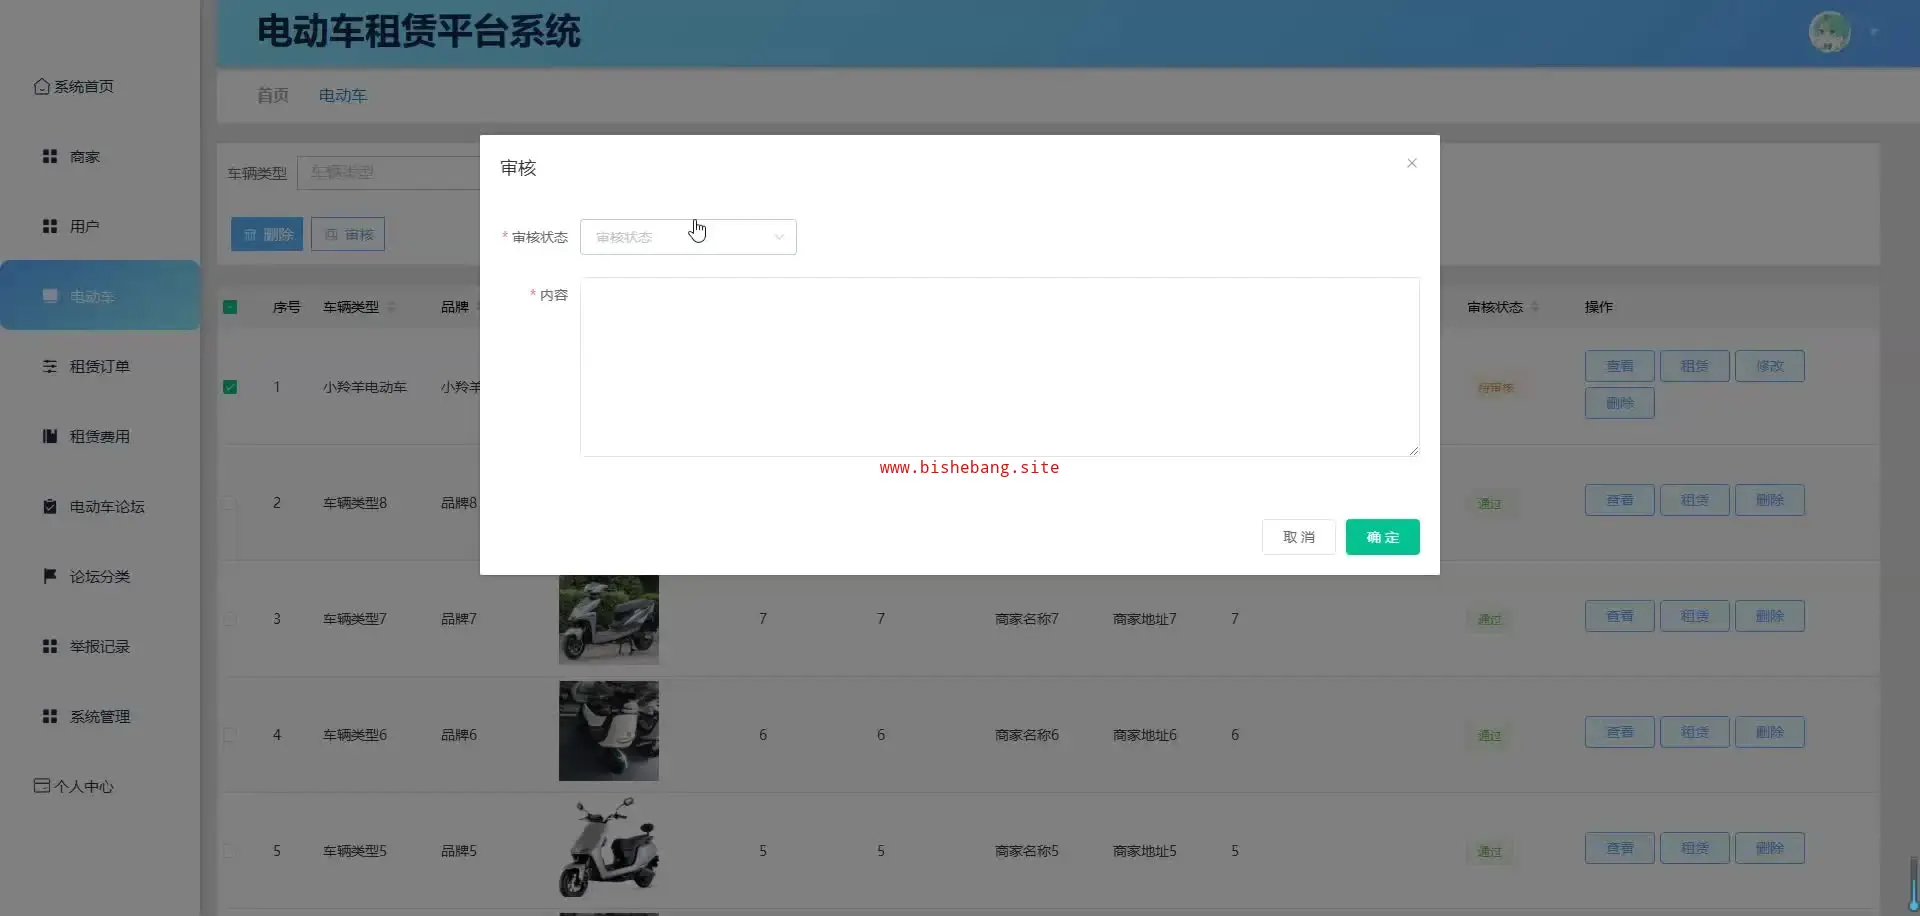Expand 系统管理 in the sidebar
The height and width of the screenshot is (916, 1920).
(x=100, y=717)
